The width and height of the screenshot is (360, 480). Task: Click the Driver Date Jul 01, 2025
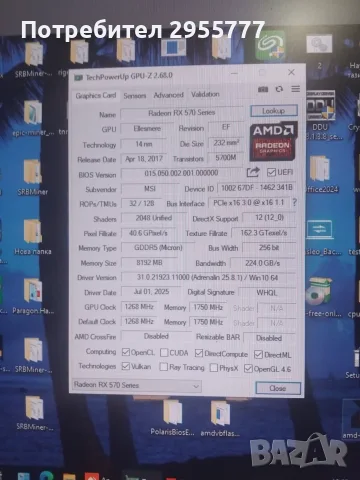[151, 292]
